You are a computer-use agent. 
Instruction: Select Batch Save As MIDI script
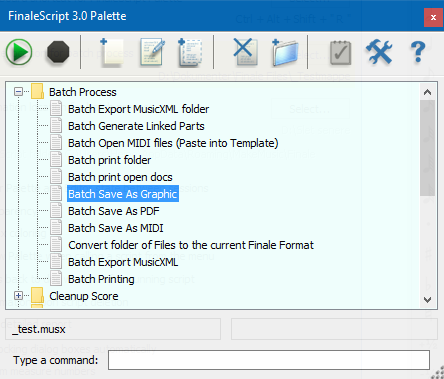tap(116, 228)
